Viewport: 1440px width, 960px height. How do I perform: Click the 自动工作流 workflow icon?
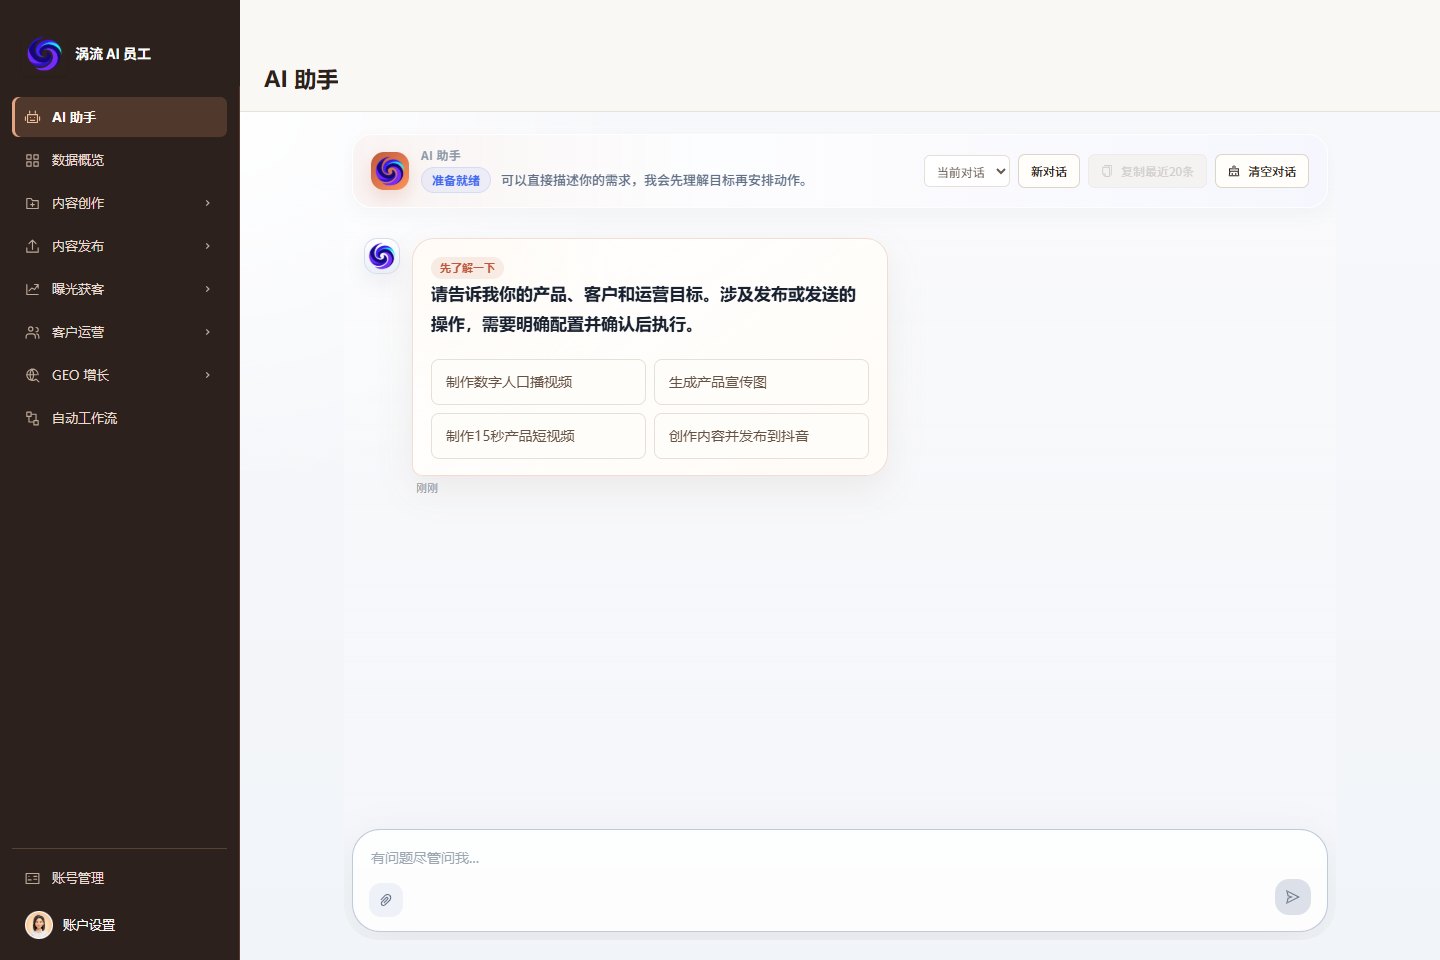[32, 418]
